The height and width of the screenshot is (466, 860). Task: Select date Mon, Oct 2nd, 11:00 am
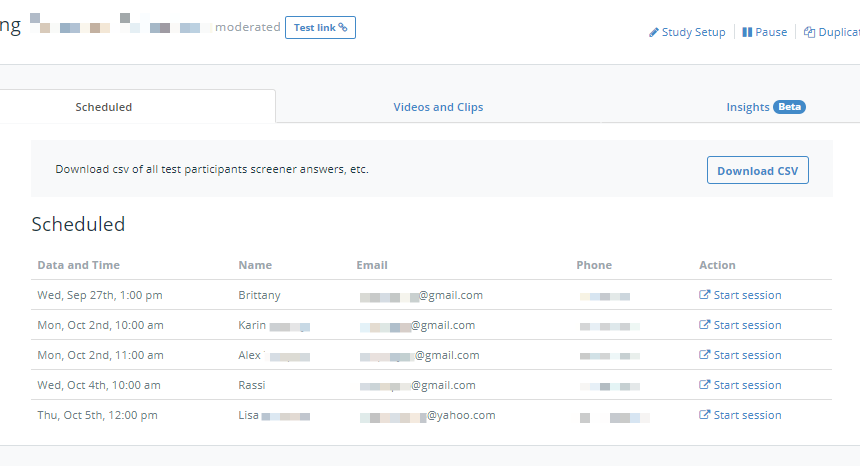[x=100, y=356]
